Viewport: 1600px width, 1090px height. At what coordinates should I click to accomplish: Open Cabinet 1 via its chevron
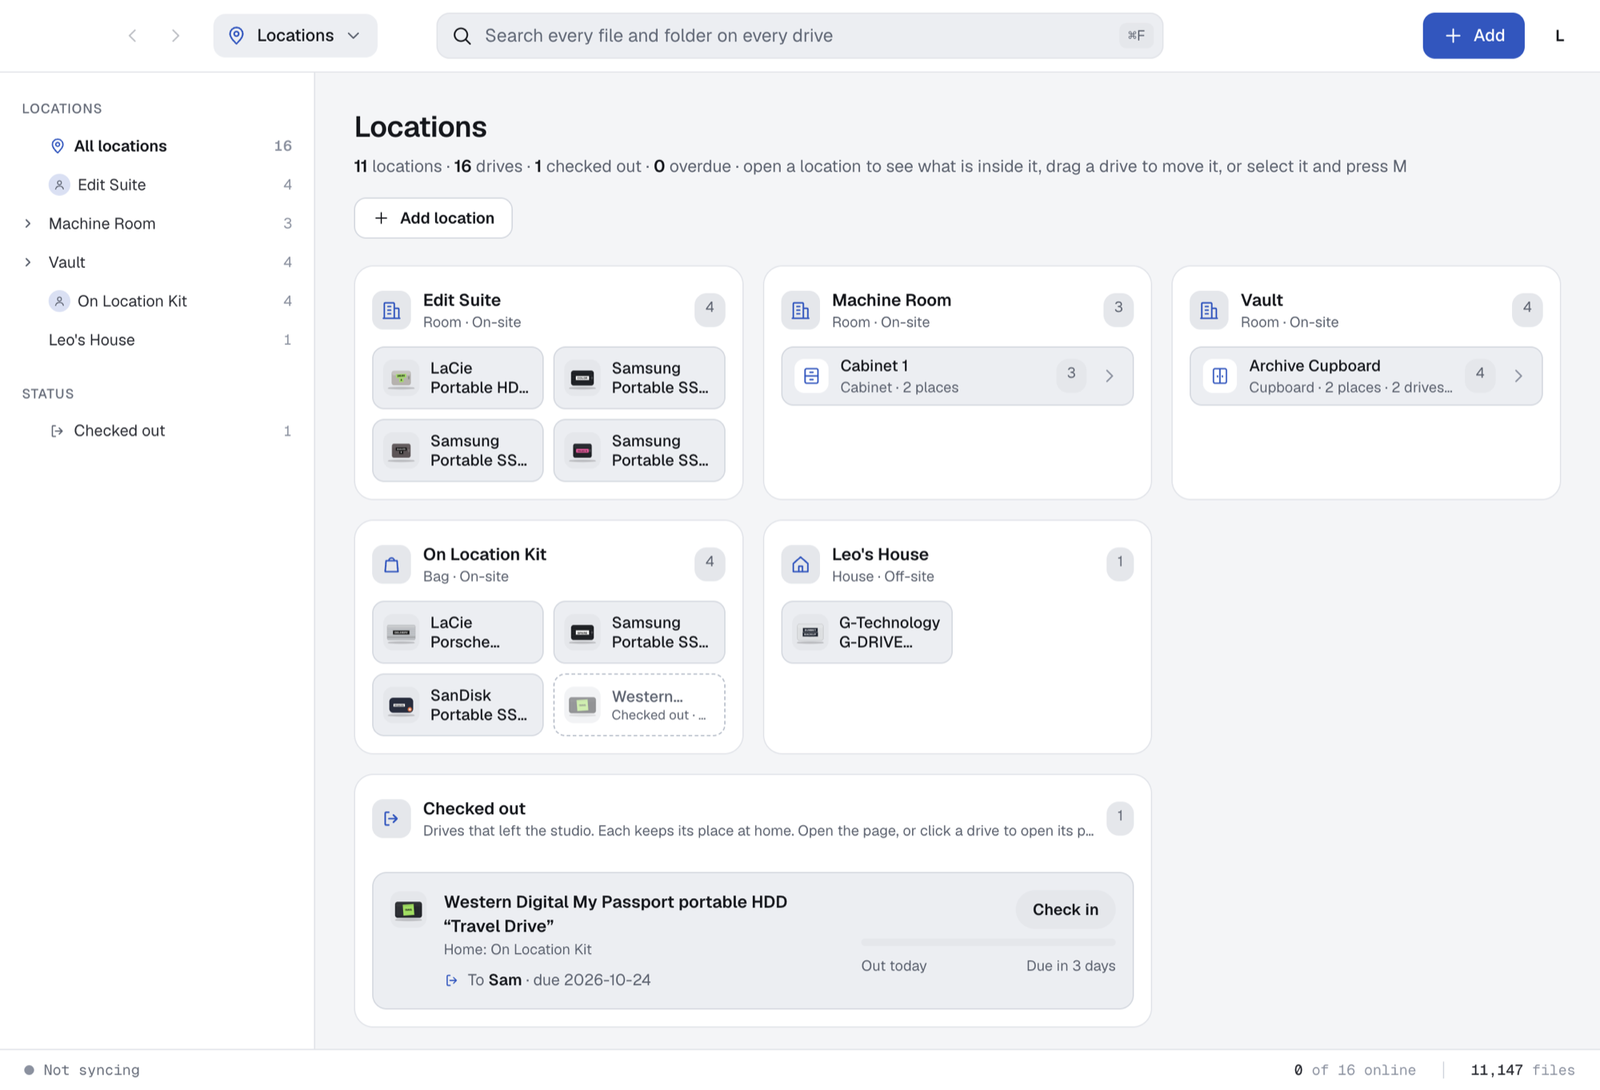(x=1109, y=376)
